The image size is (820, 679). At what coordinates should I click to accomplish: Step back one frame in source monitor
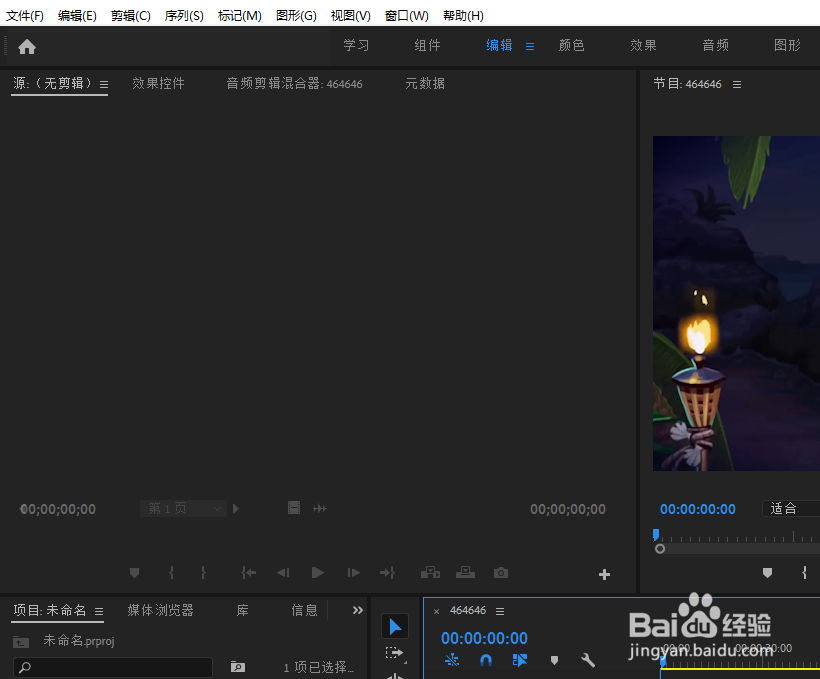pyautogui.click(x=283, y=573)
